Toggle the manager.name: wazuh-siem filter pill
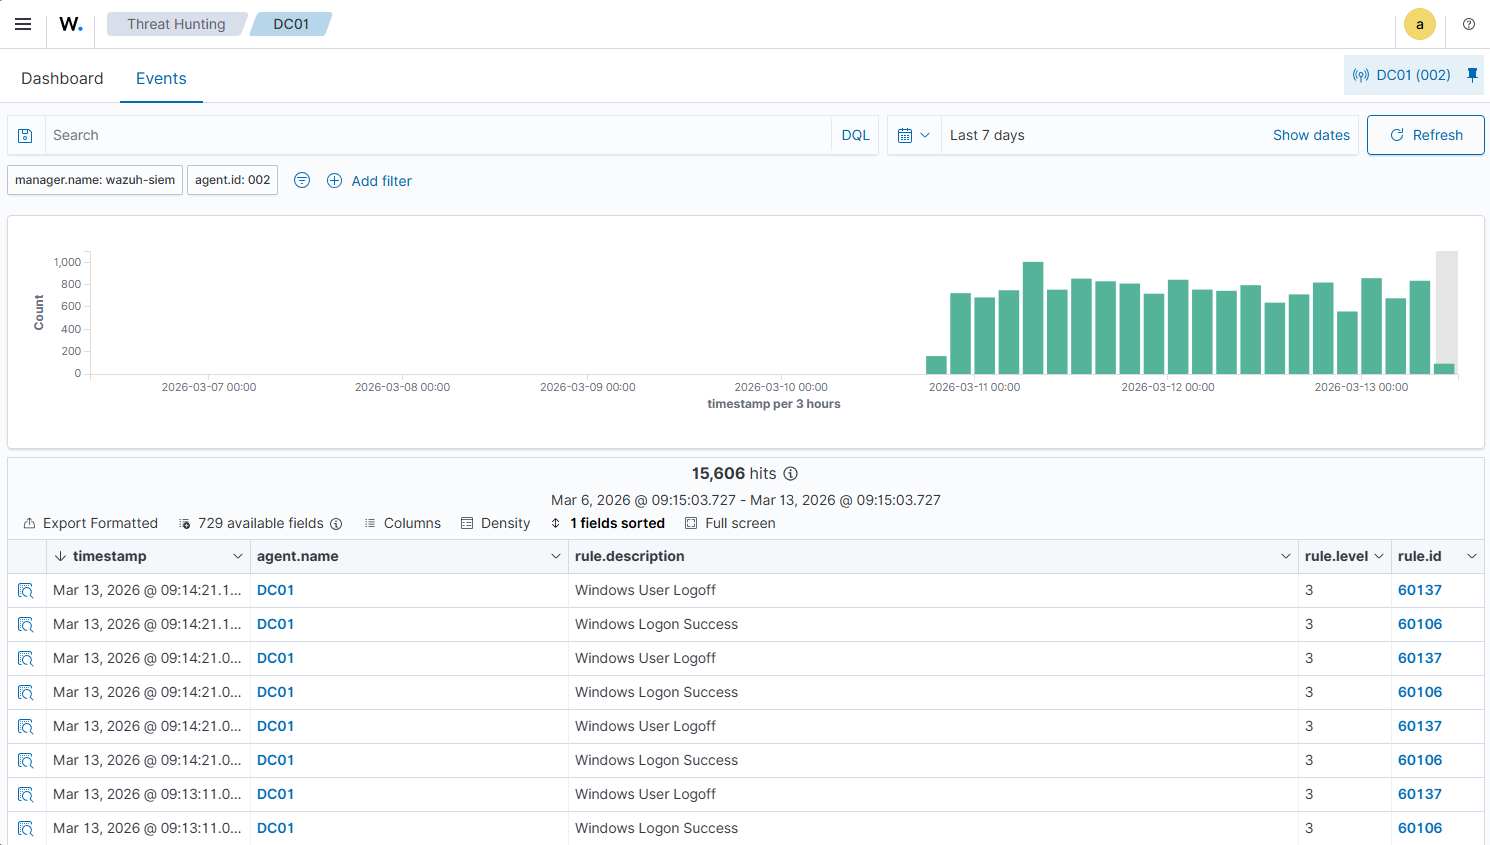The height and width of the screenshot is (845, 1490). [x=94, y=180]
